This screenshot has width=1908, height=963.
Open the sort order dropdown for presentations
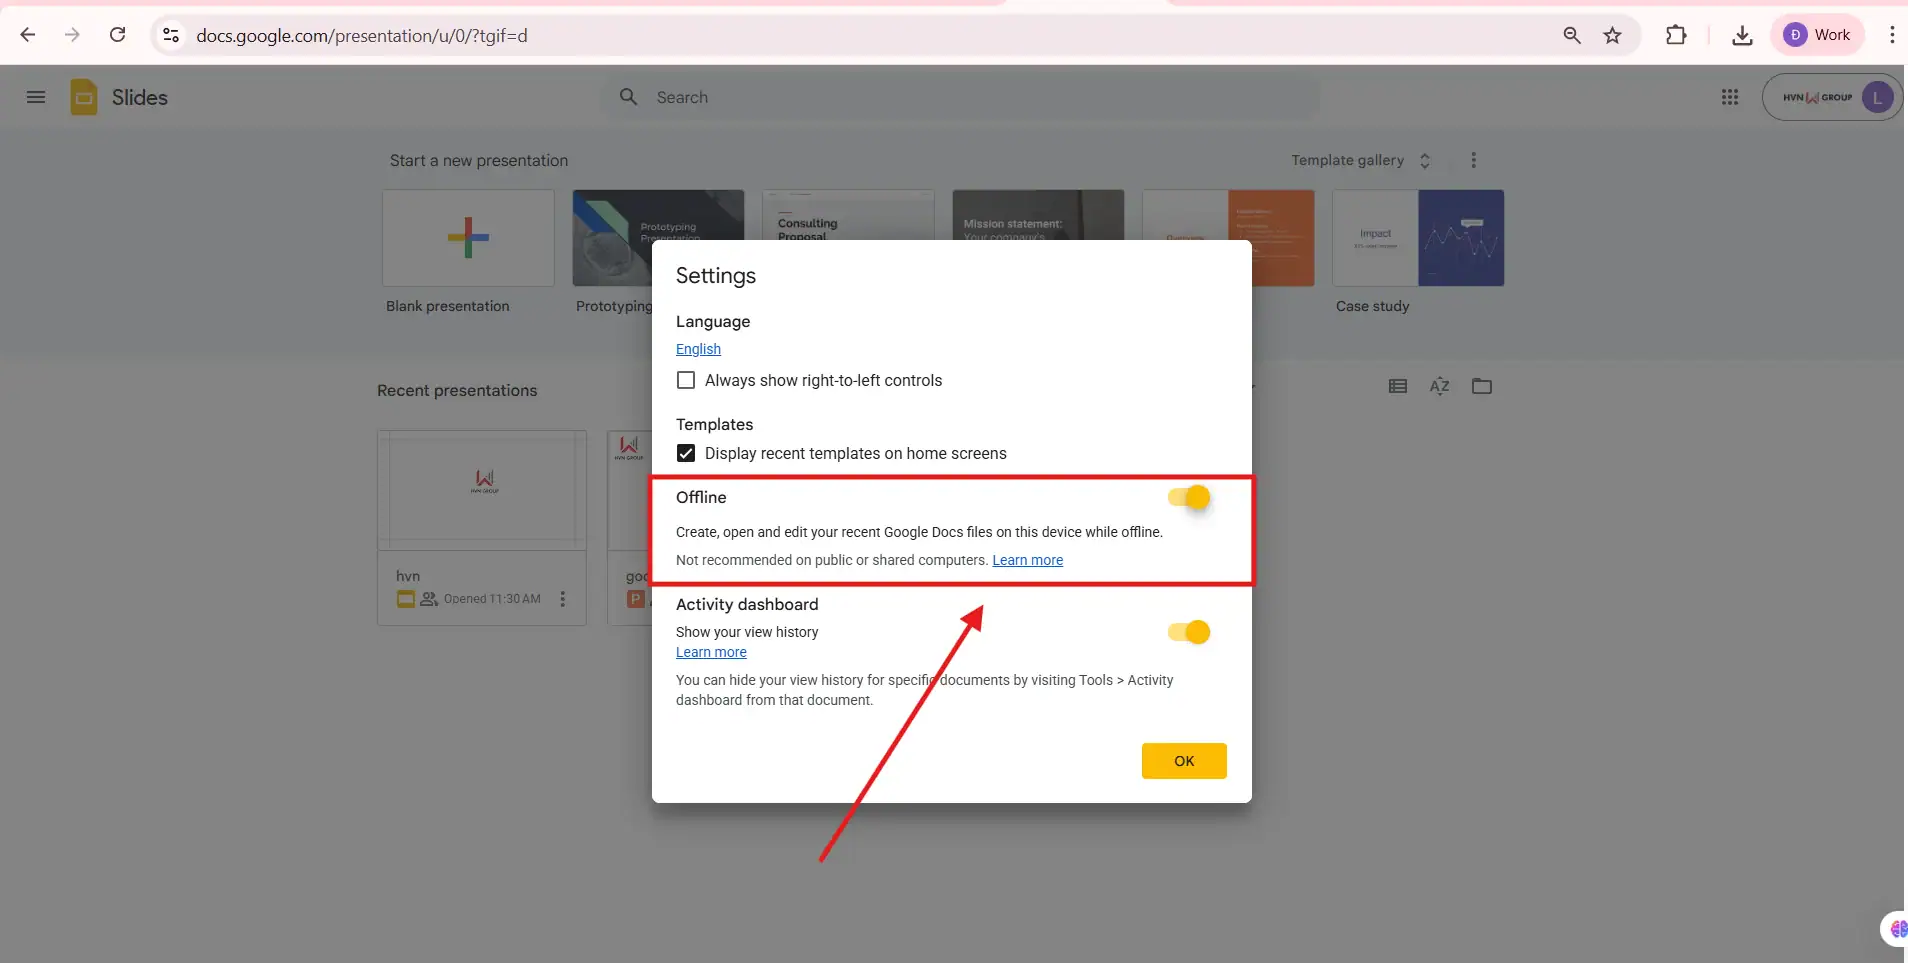pyautogui.click(x=1439, y=386)
